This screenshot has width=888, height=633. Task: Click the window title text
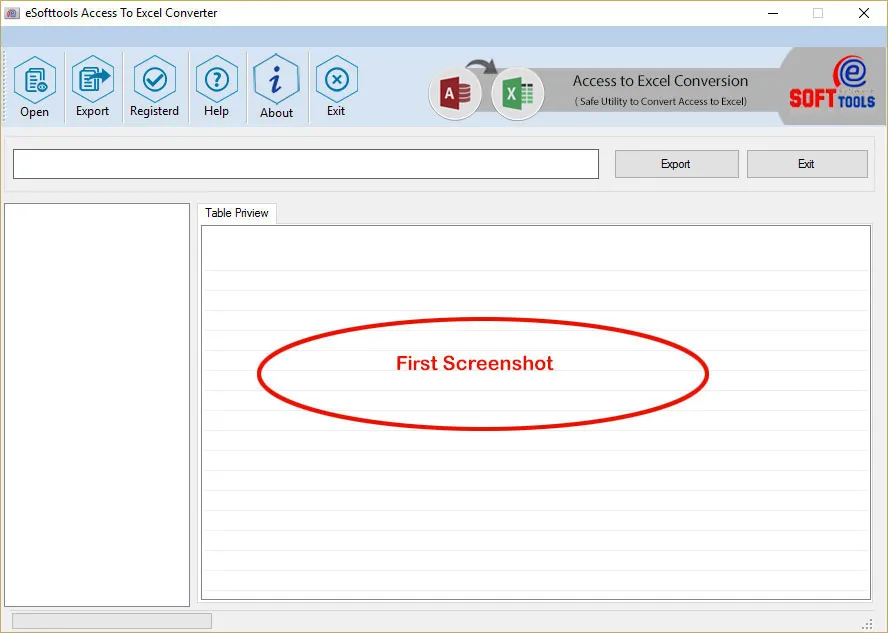tap(121, 13)
